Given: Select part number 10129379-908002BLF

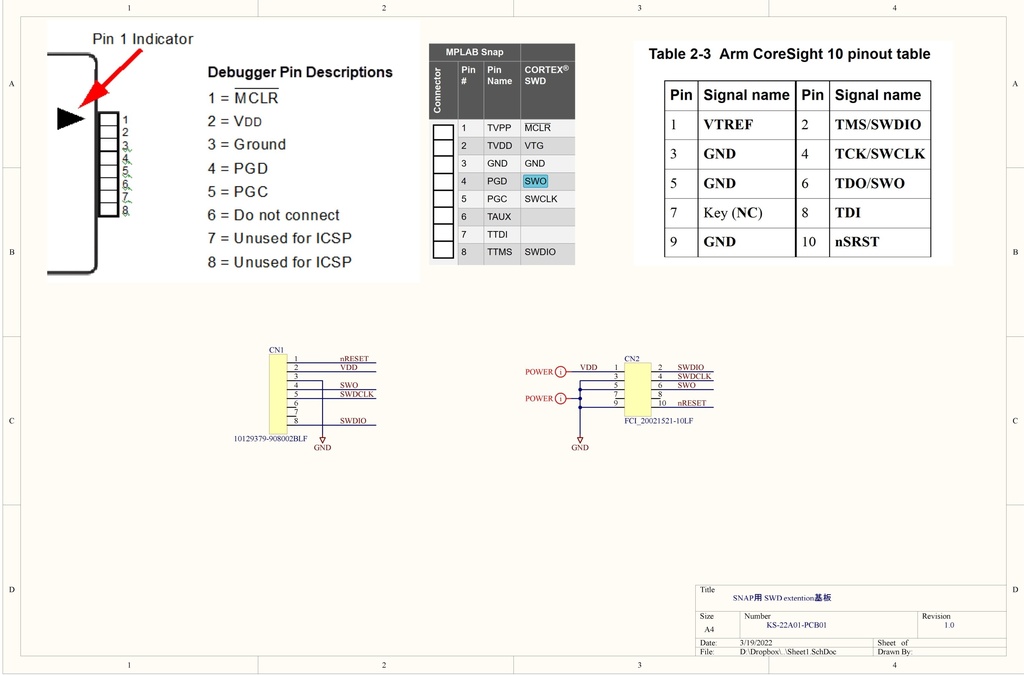Looking at the screenshot, I should pyautogui.click(x=270, y=439).
